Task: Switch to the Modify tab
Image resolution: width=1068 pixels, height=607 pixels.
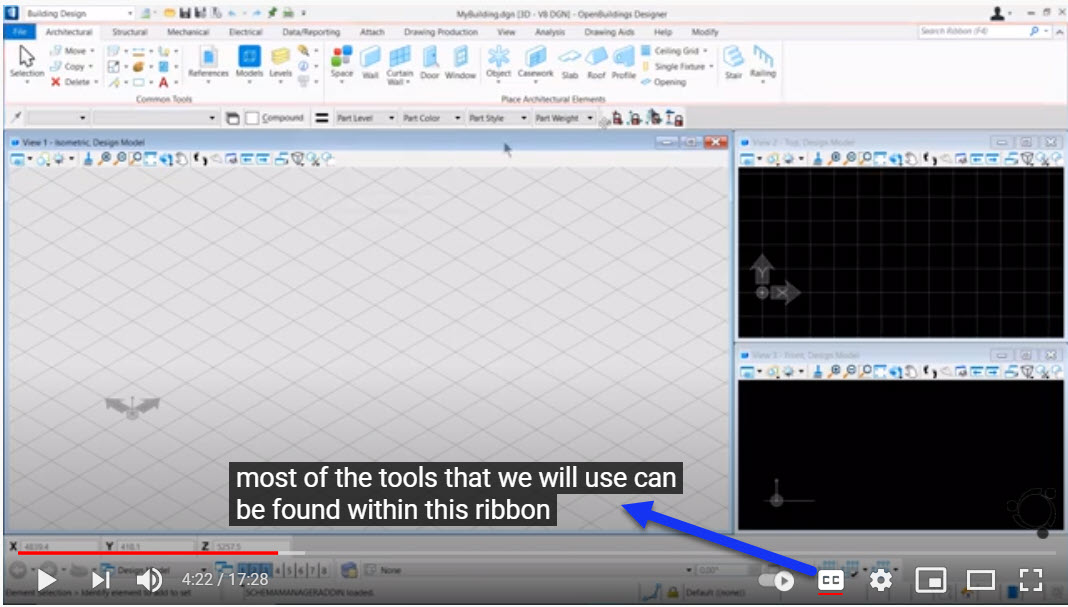Action: point(705,31)
